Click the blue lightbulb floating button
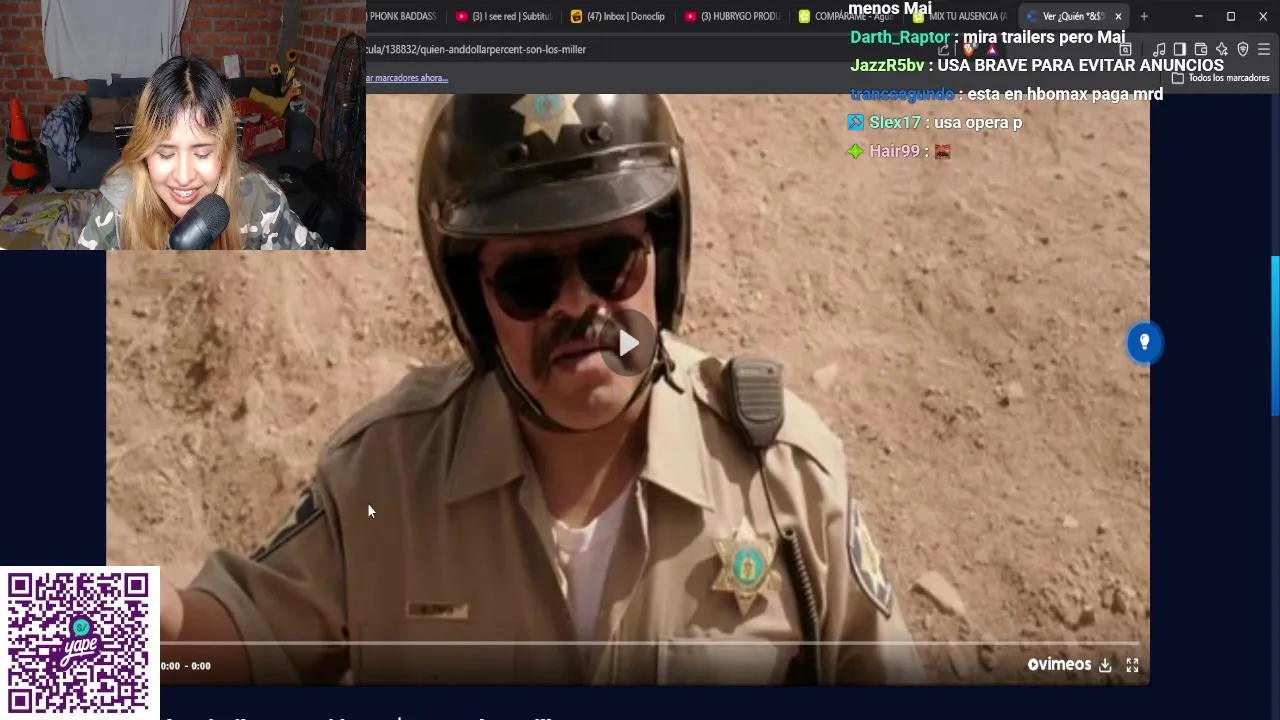This screenshot has width=1280, height=720. [1145, 343]
